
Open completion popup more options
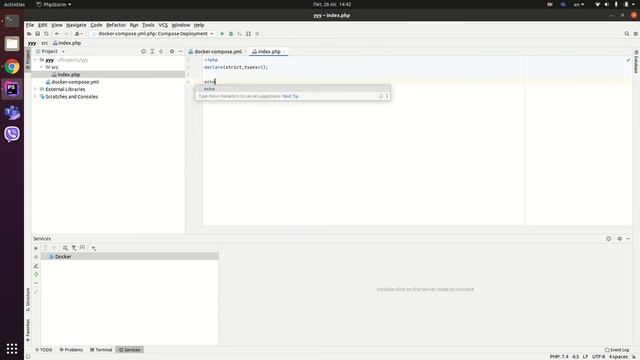[387, 96]
